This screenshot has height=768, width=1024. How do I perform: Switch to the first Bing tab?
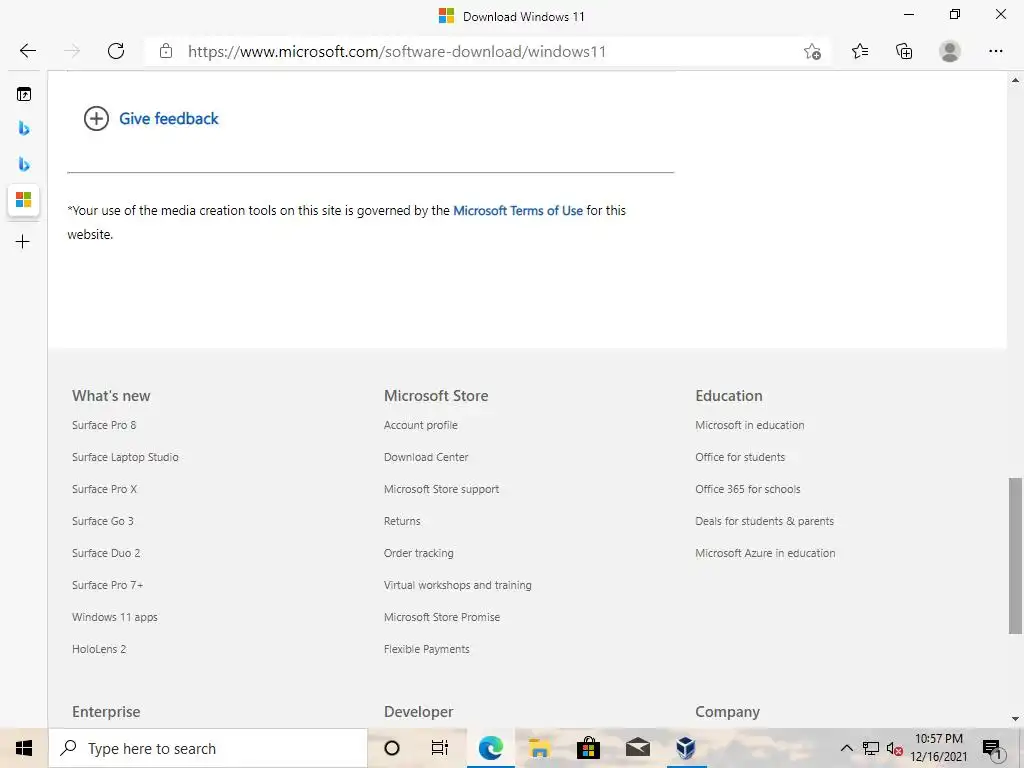(24, 128)
